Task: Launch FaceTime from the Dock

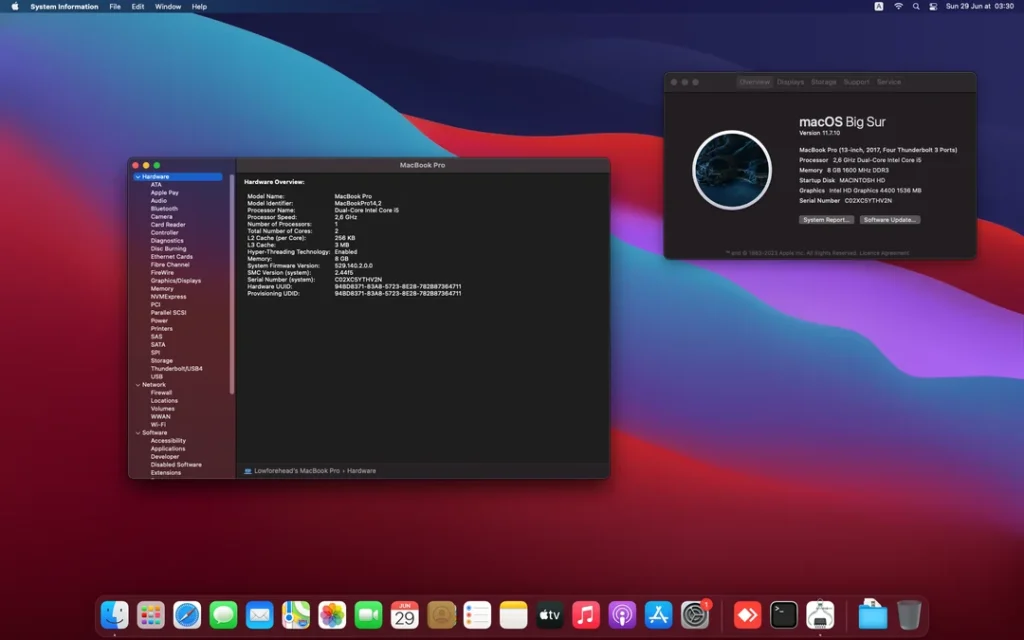Action: pyautogui.click(x=368, y=615)
